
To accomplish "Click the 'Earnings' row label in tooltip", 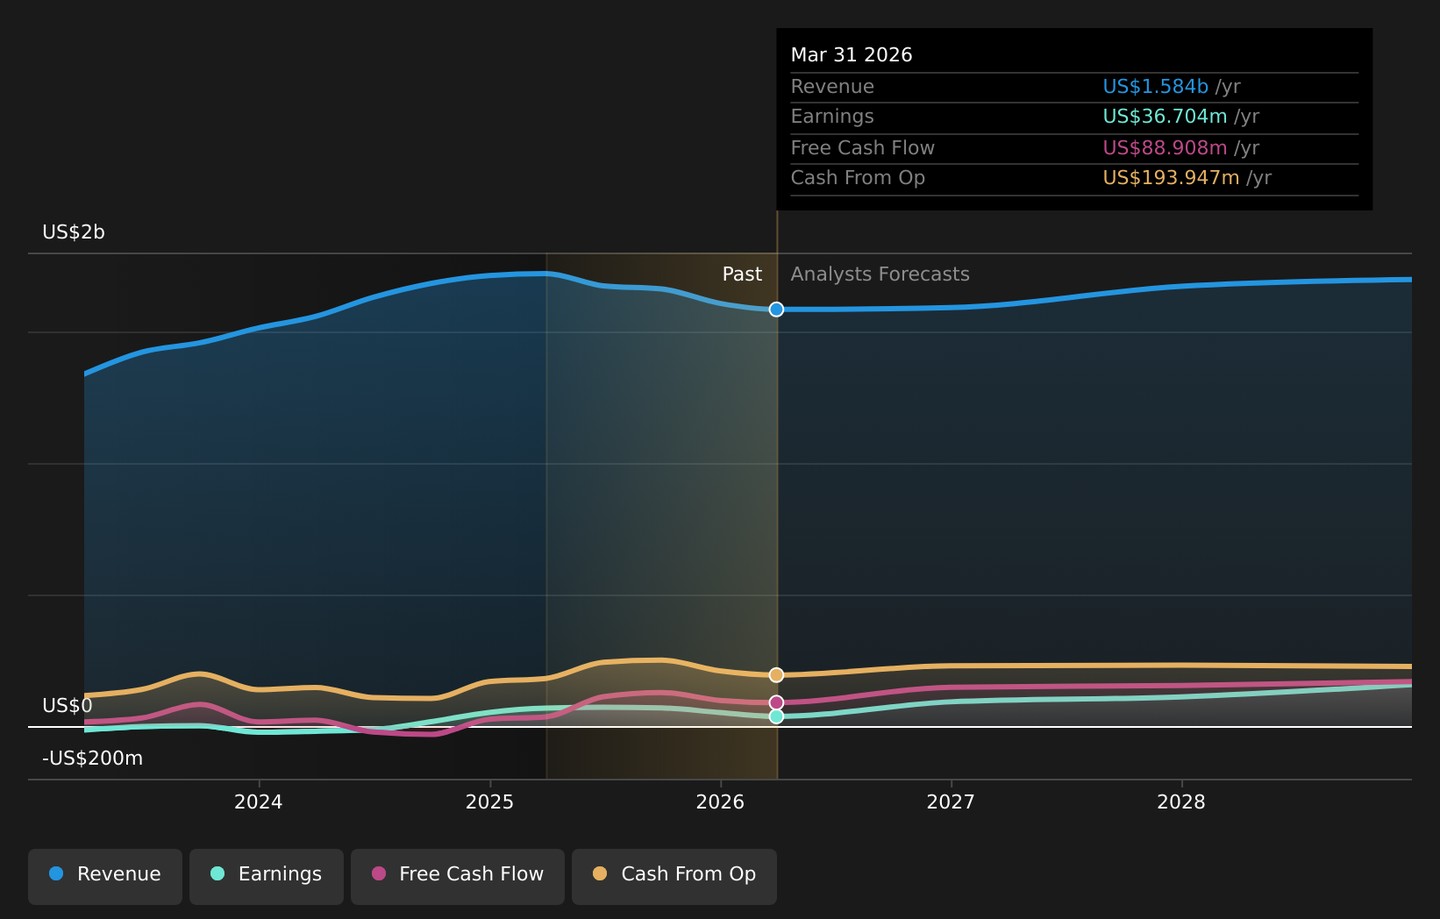I will click(832, 117).
